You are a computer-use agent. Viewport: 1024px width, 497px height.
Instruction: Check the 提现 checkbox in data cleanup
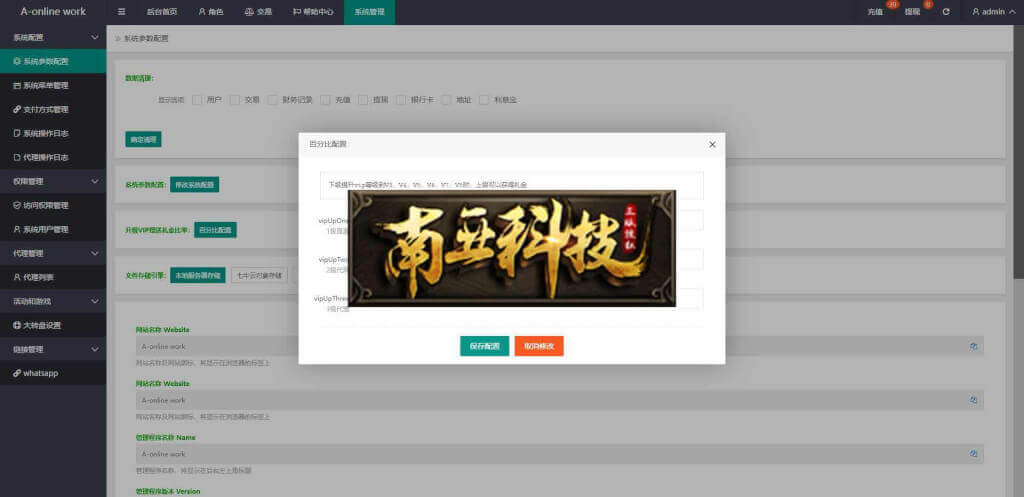pos(363,100)
